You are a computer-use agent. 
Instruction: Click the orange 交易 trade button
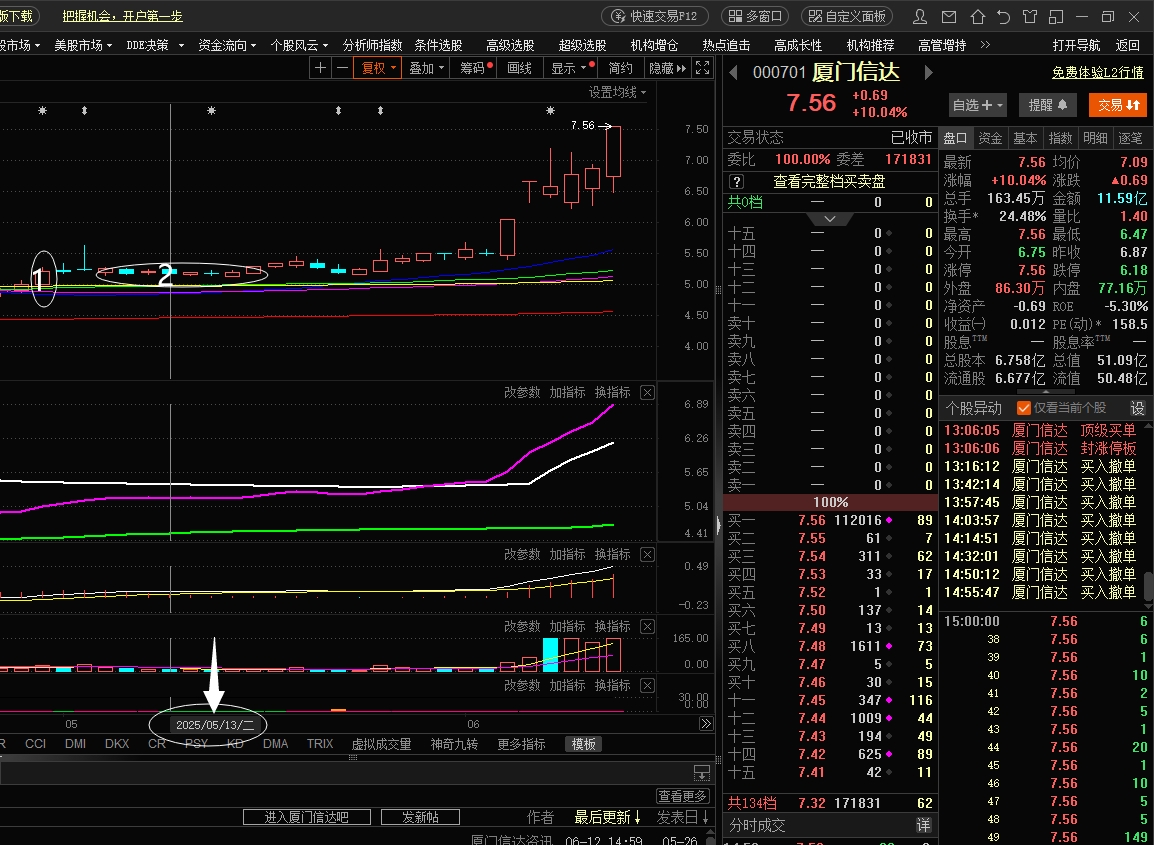(1118, 105)
